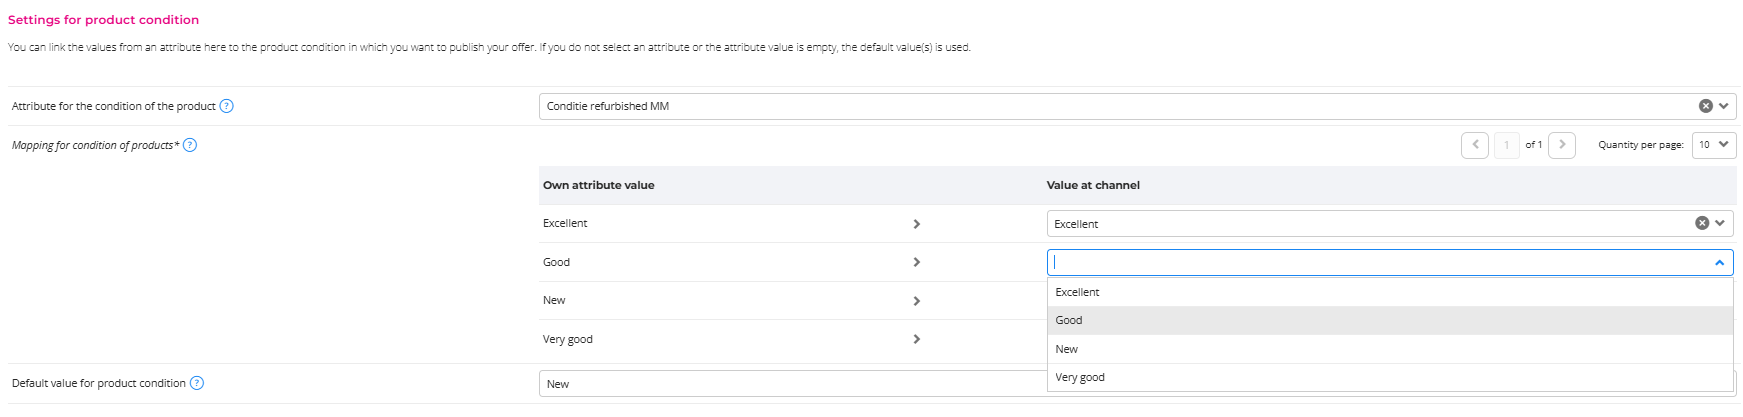Go to the previous mapping page
The image size is (1743, 417).
click(1475, 145)
